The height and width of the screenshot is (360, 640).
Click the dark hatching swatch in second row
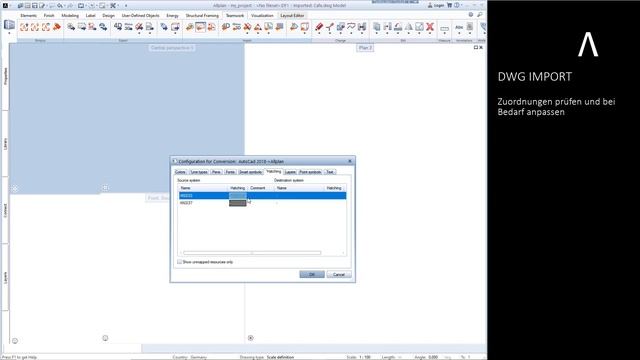pos(238,203)
